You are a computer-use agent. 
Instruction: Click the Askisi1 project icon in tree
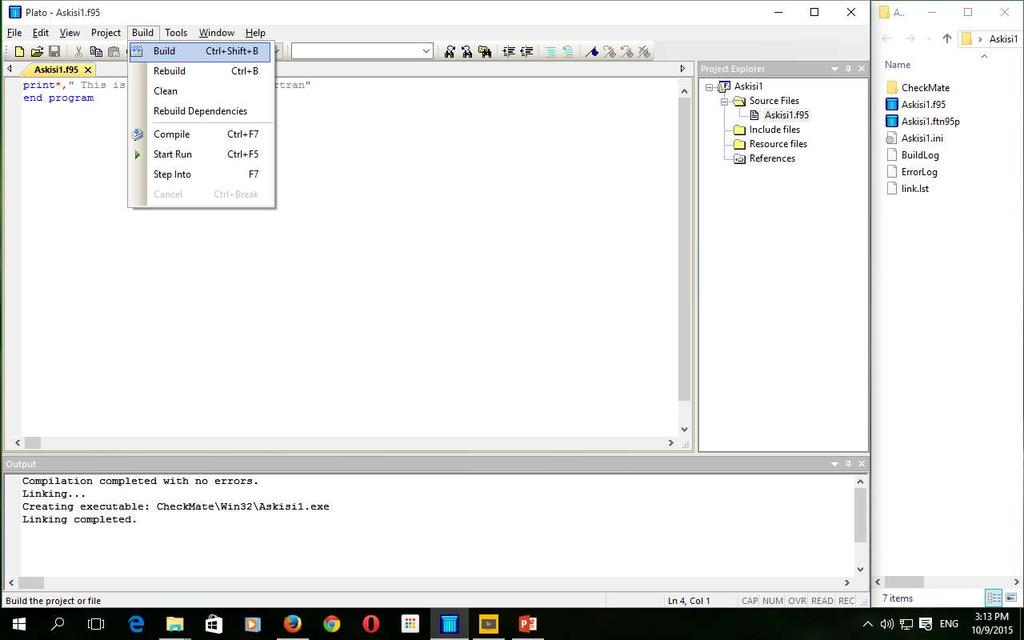tap(724, 86)
